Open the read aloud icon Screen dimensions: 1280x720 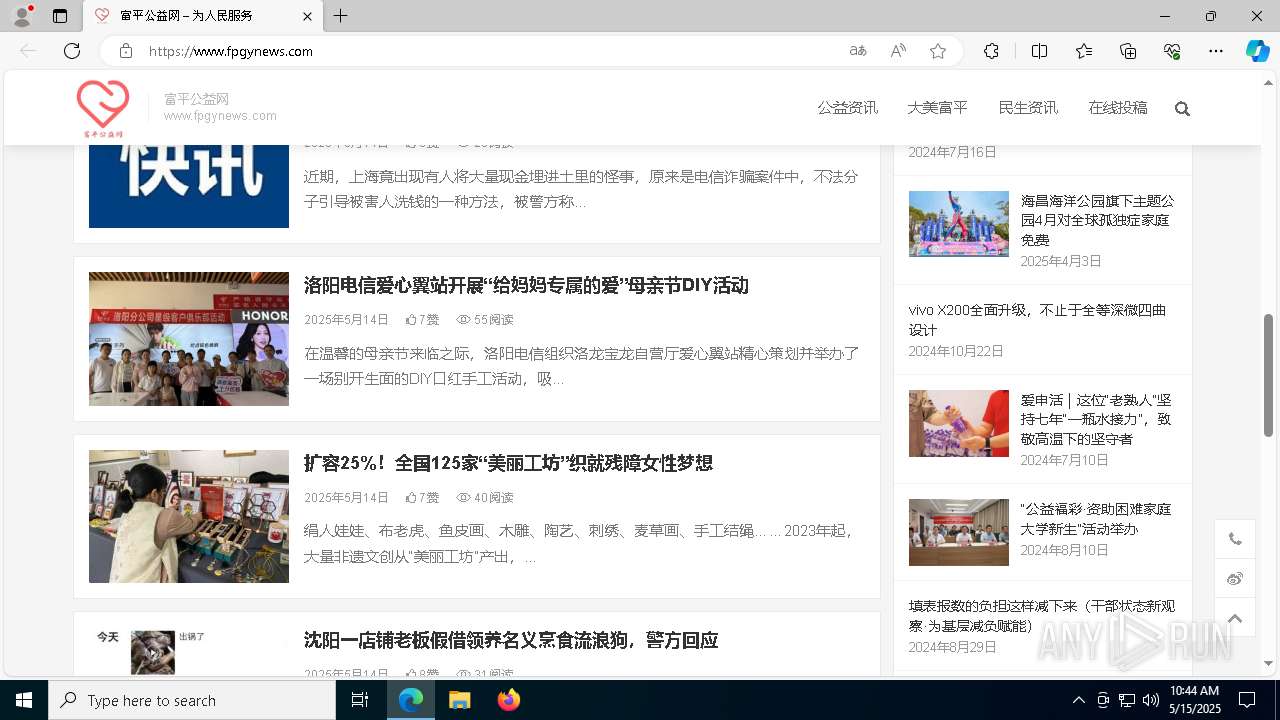(898, 51)
